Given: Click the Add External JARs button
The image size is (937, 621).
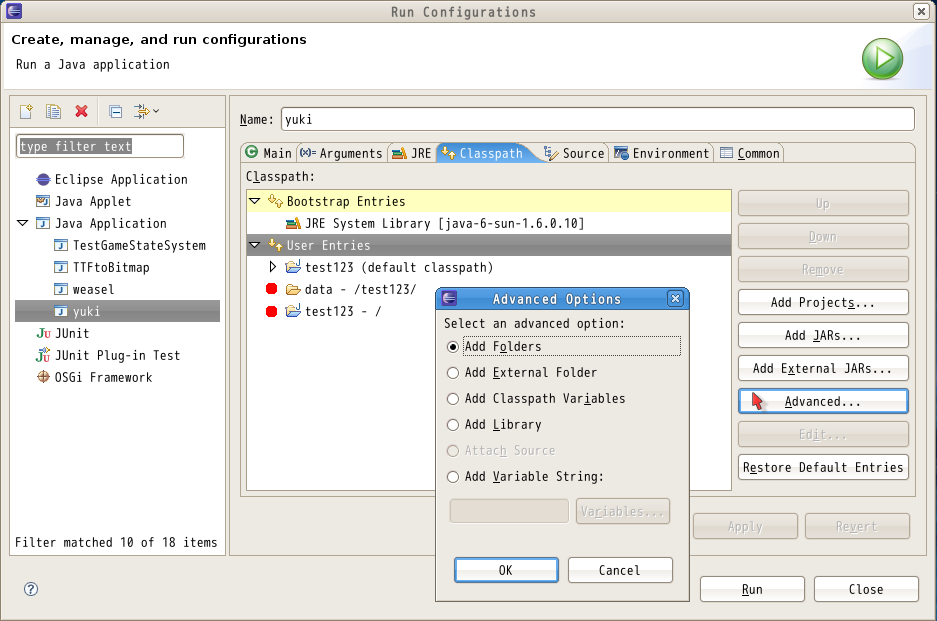Looking at the screenshot, I should [x=822, y=368].
